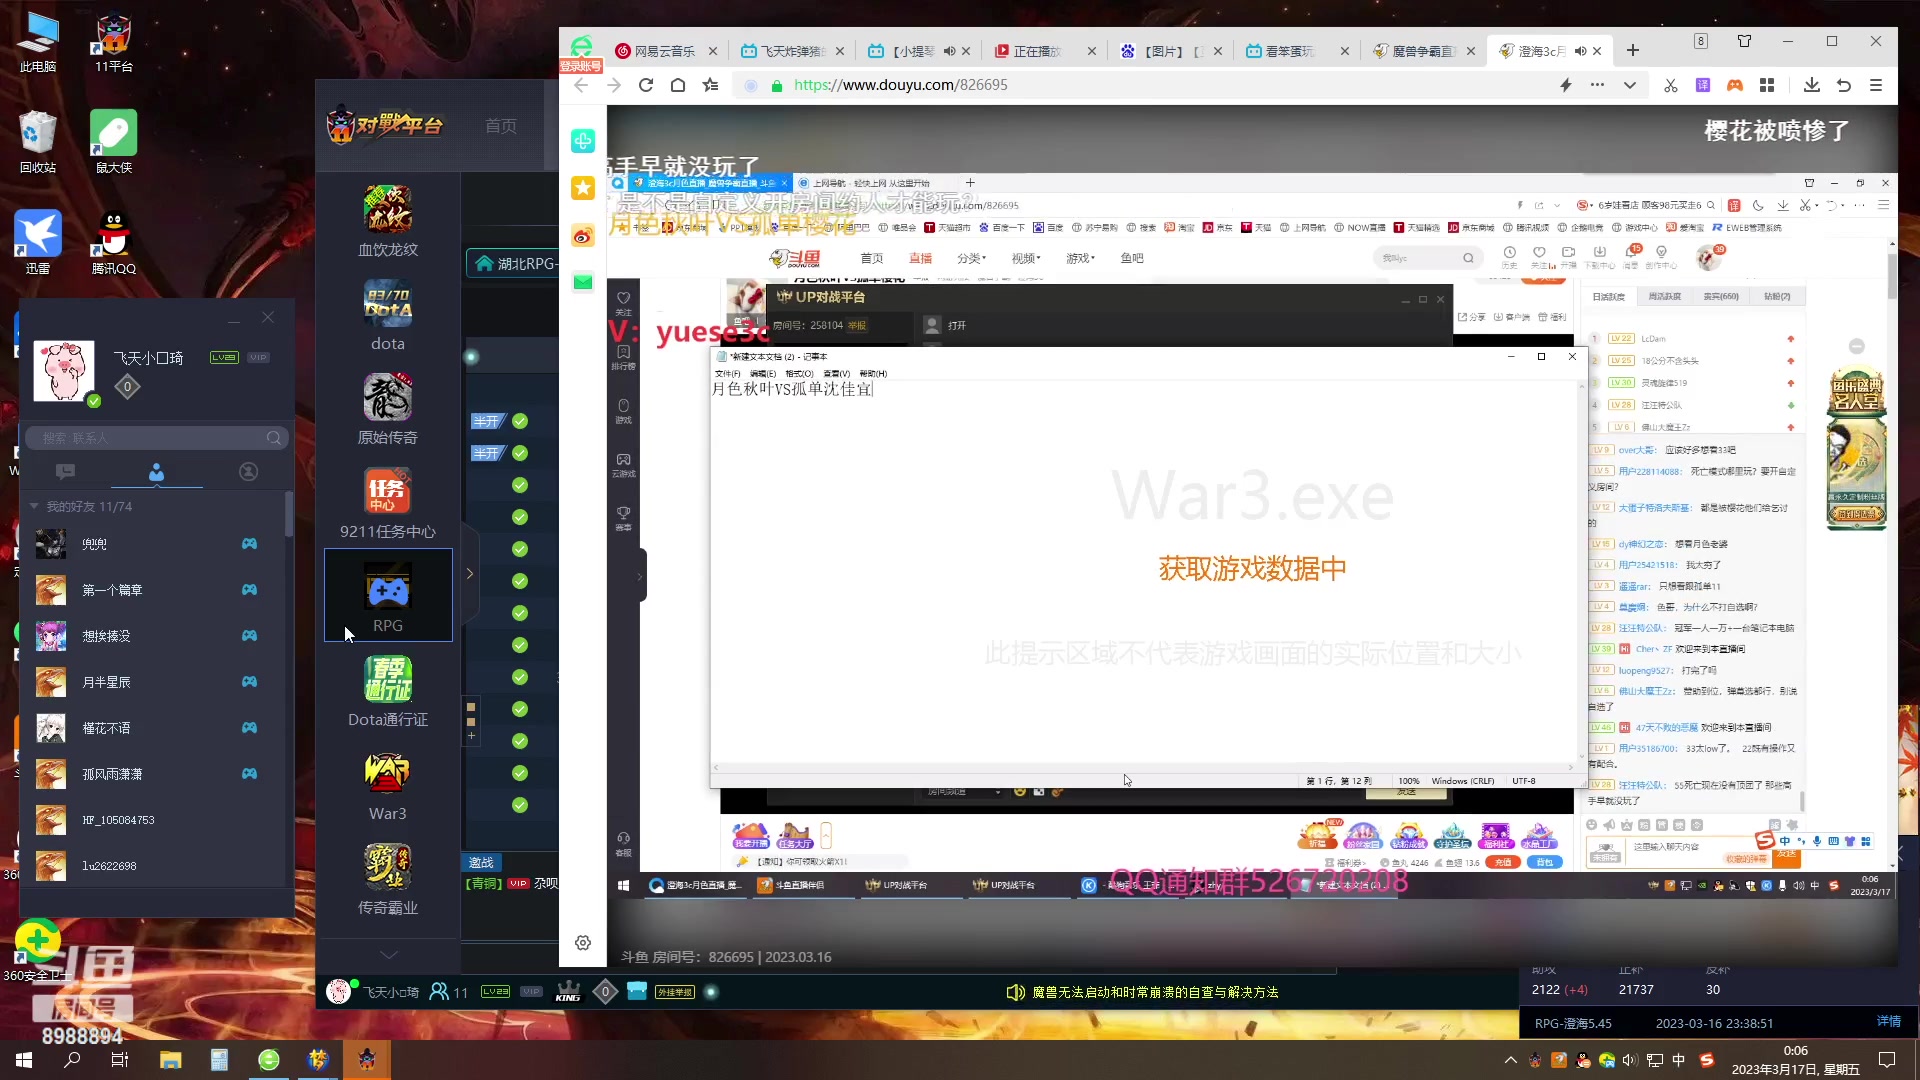The width and height of the screenshot is (1920, 1080).
Task: Open notification center icon
Action: pyautogui.click(x=1887, y=1060)
